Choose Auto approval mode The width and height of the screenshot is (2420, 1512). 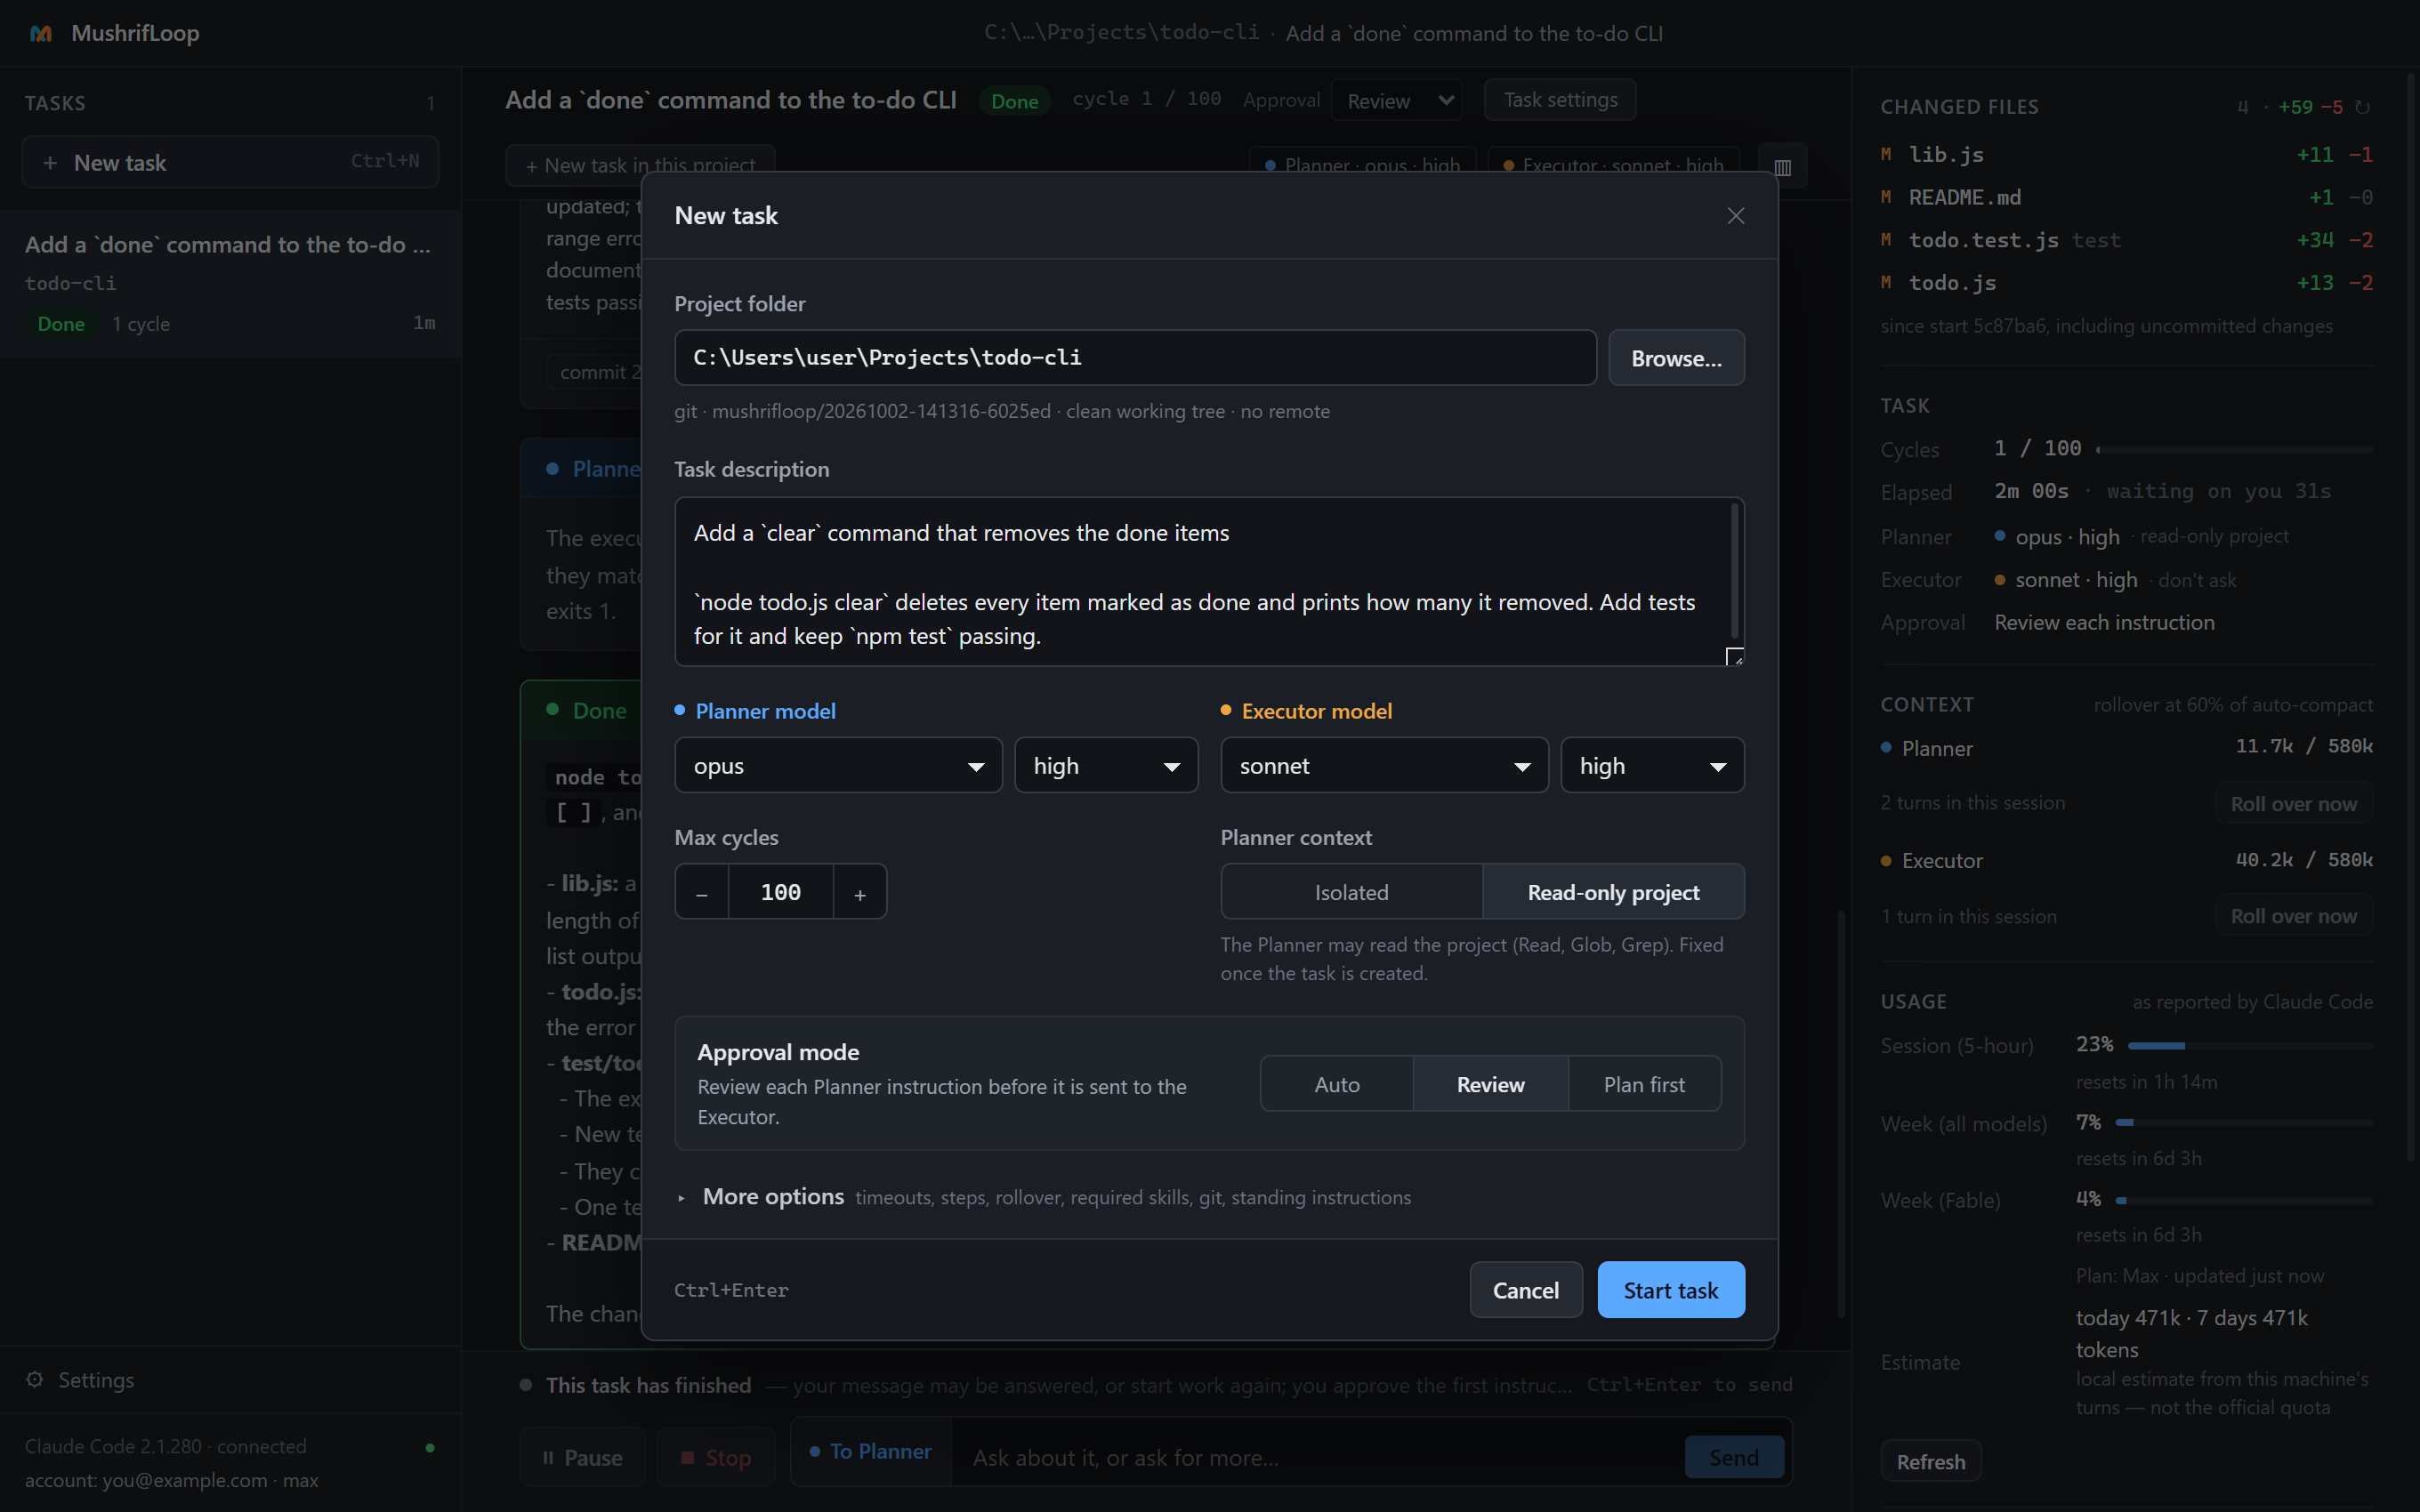click(1337, 1084)
